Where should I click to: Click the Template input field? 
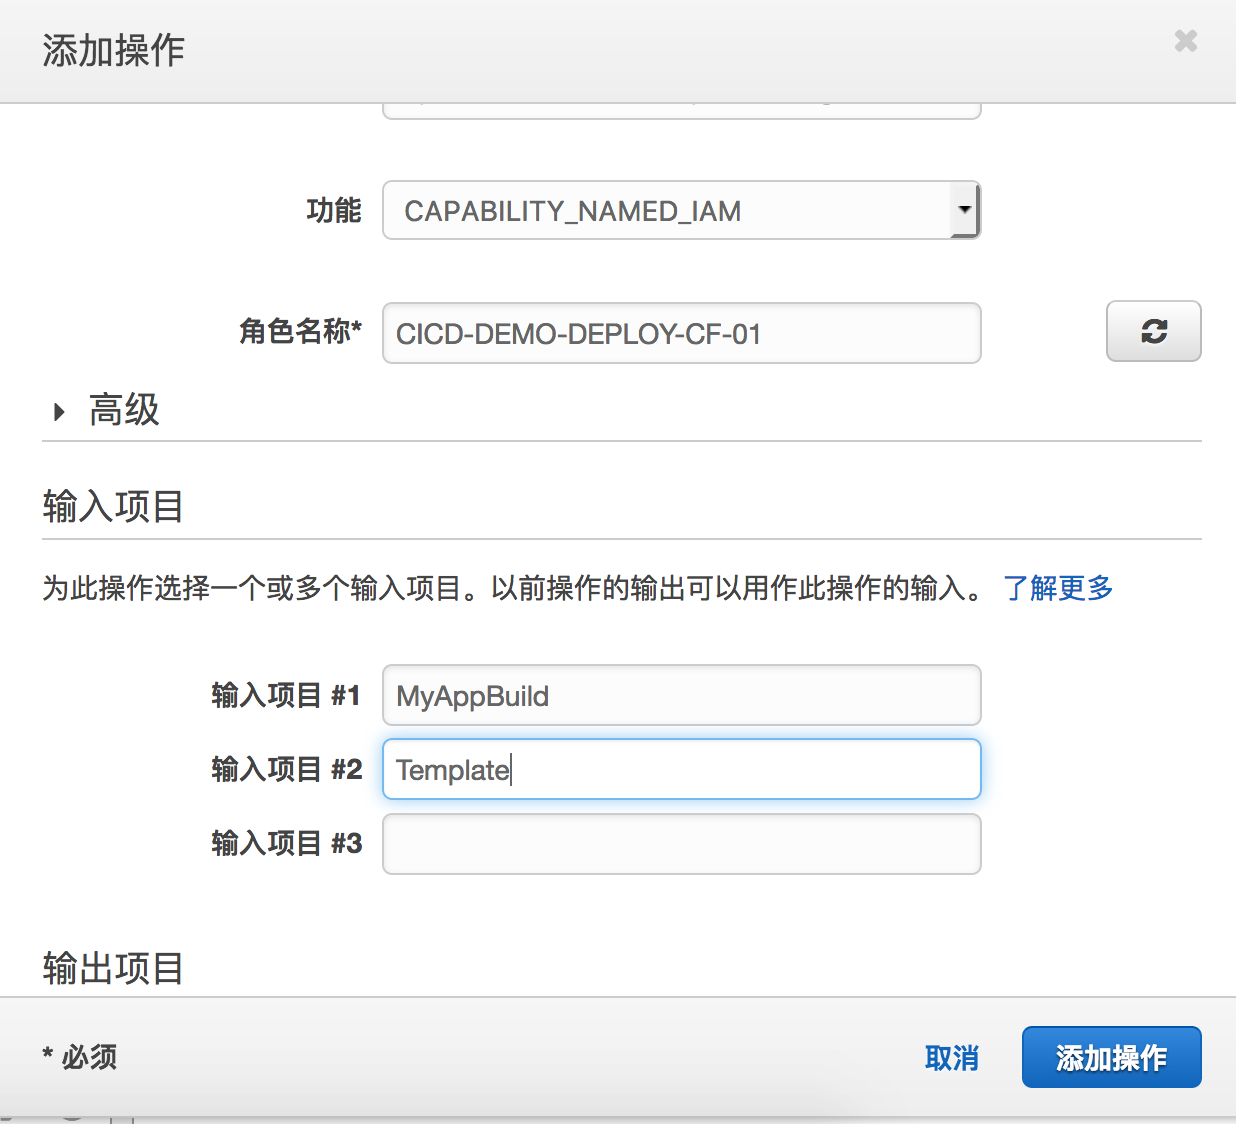[x=680, y=769]
